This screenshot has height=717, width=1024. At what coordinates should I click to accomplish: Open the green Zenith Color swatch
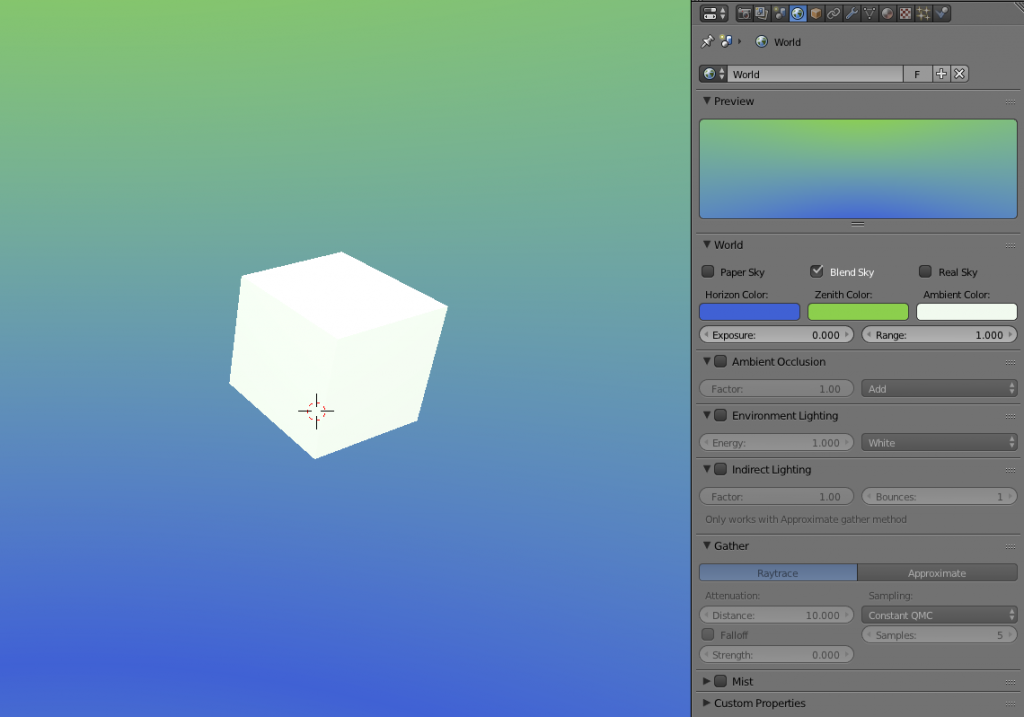coord(858,312)
